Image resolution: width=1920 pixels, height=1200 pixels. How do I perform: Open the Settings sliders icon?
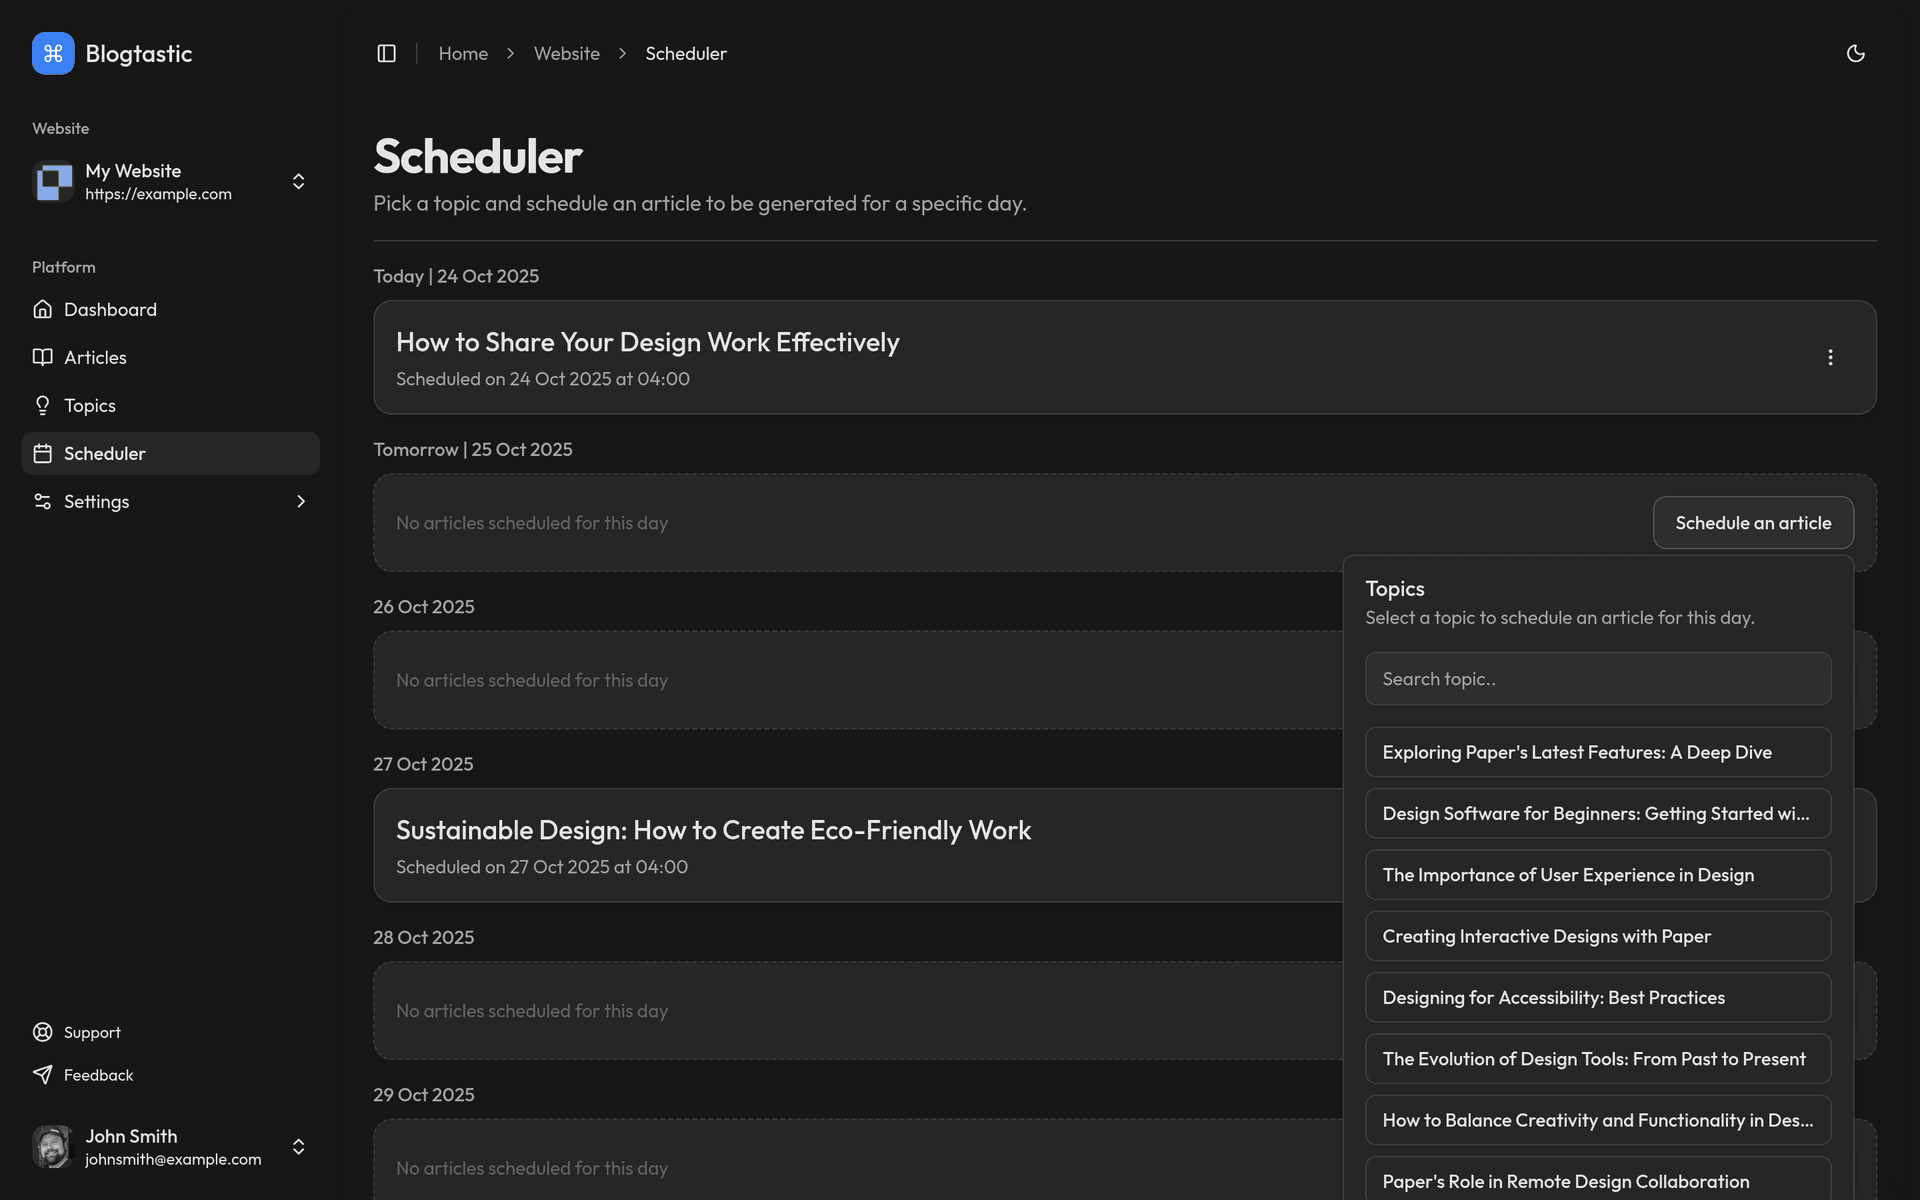point(43,501)
